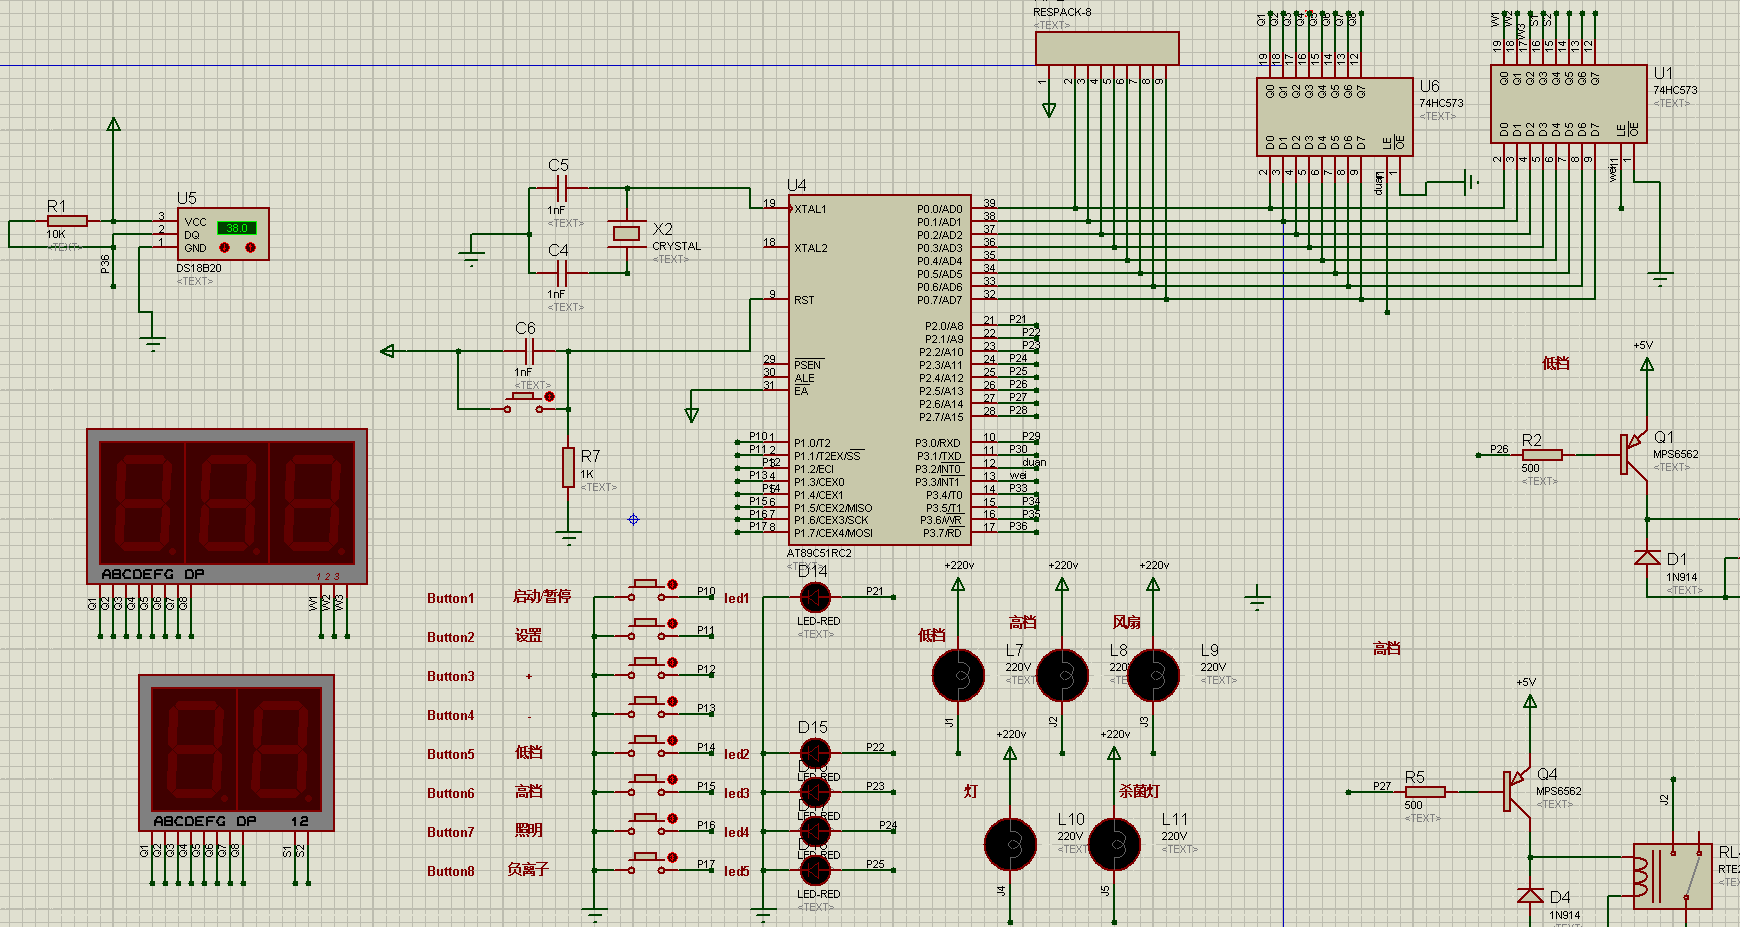Select lamp L10 labeled 灯
Viewport: 1740px width, 927px height.
click(x=1010, y=845)
